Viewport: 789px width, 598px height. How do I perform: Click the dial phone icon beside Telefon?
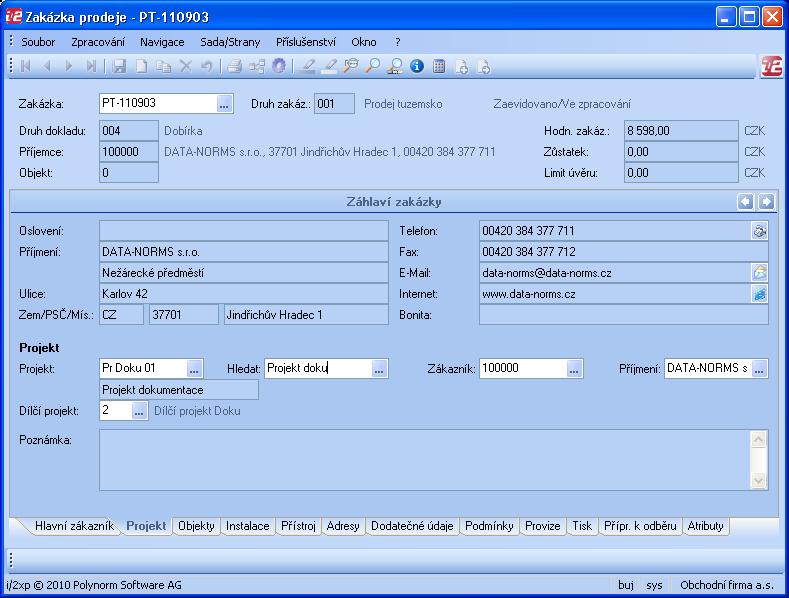[759, 231]
